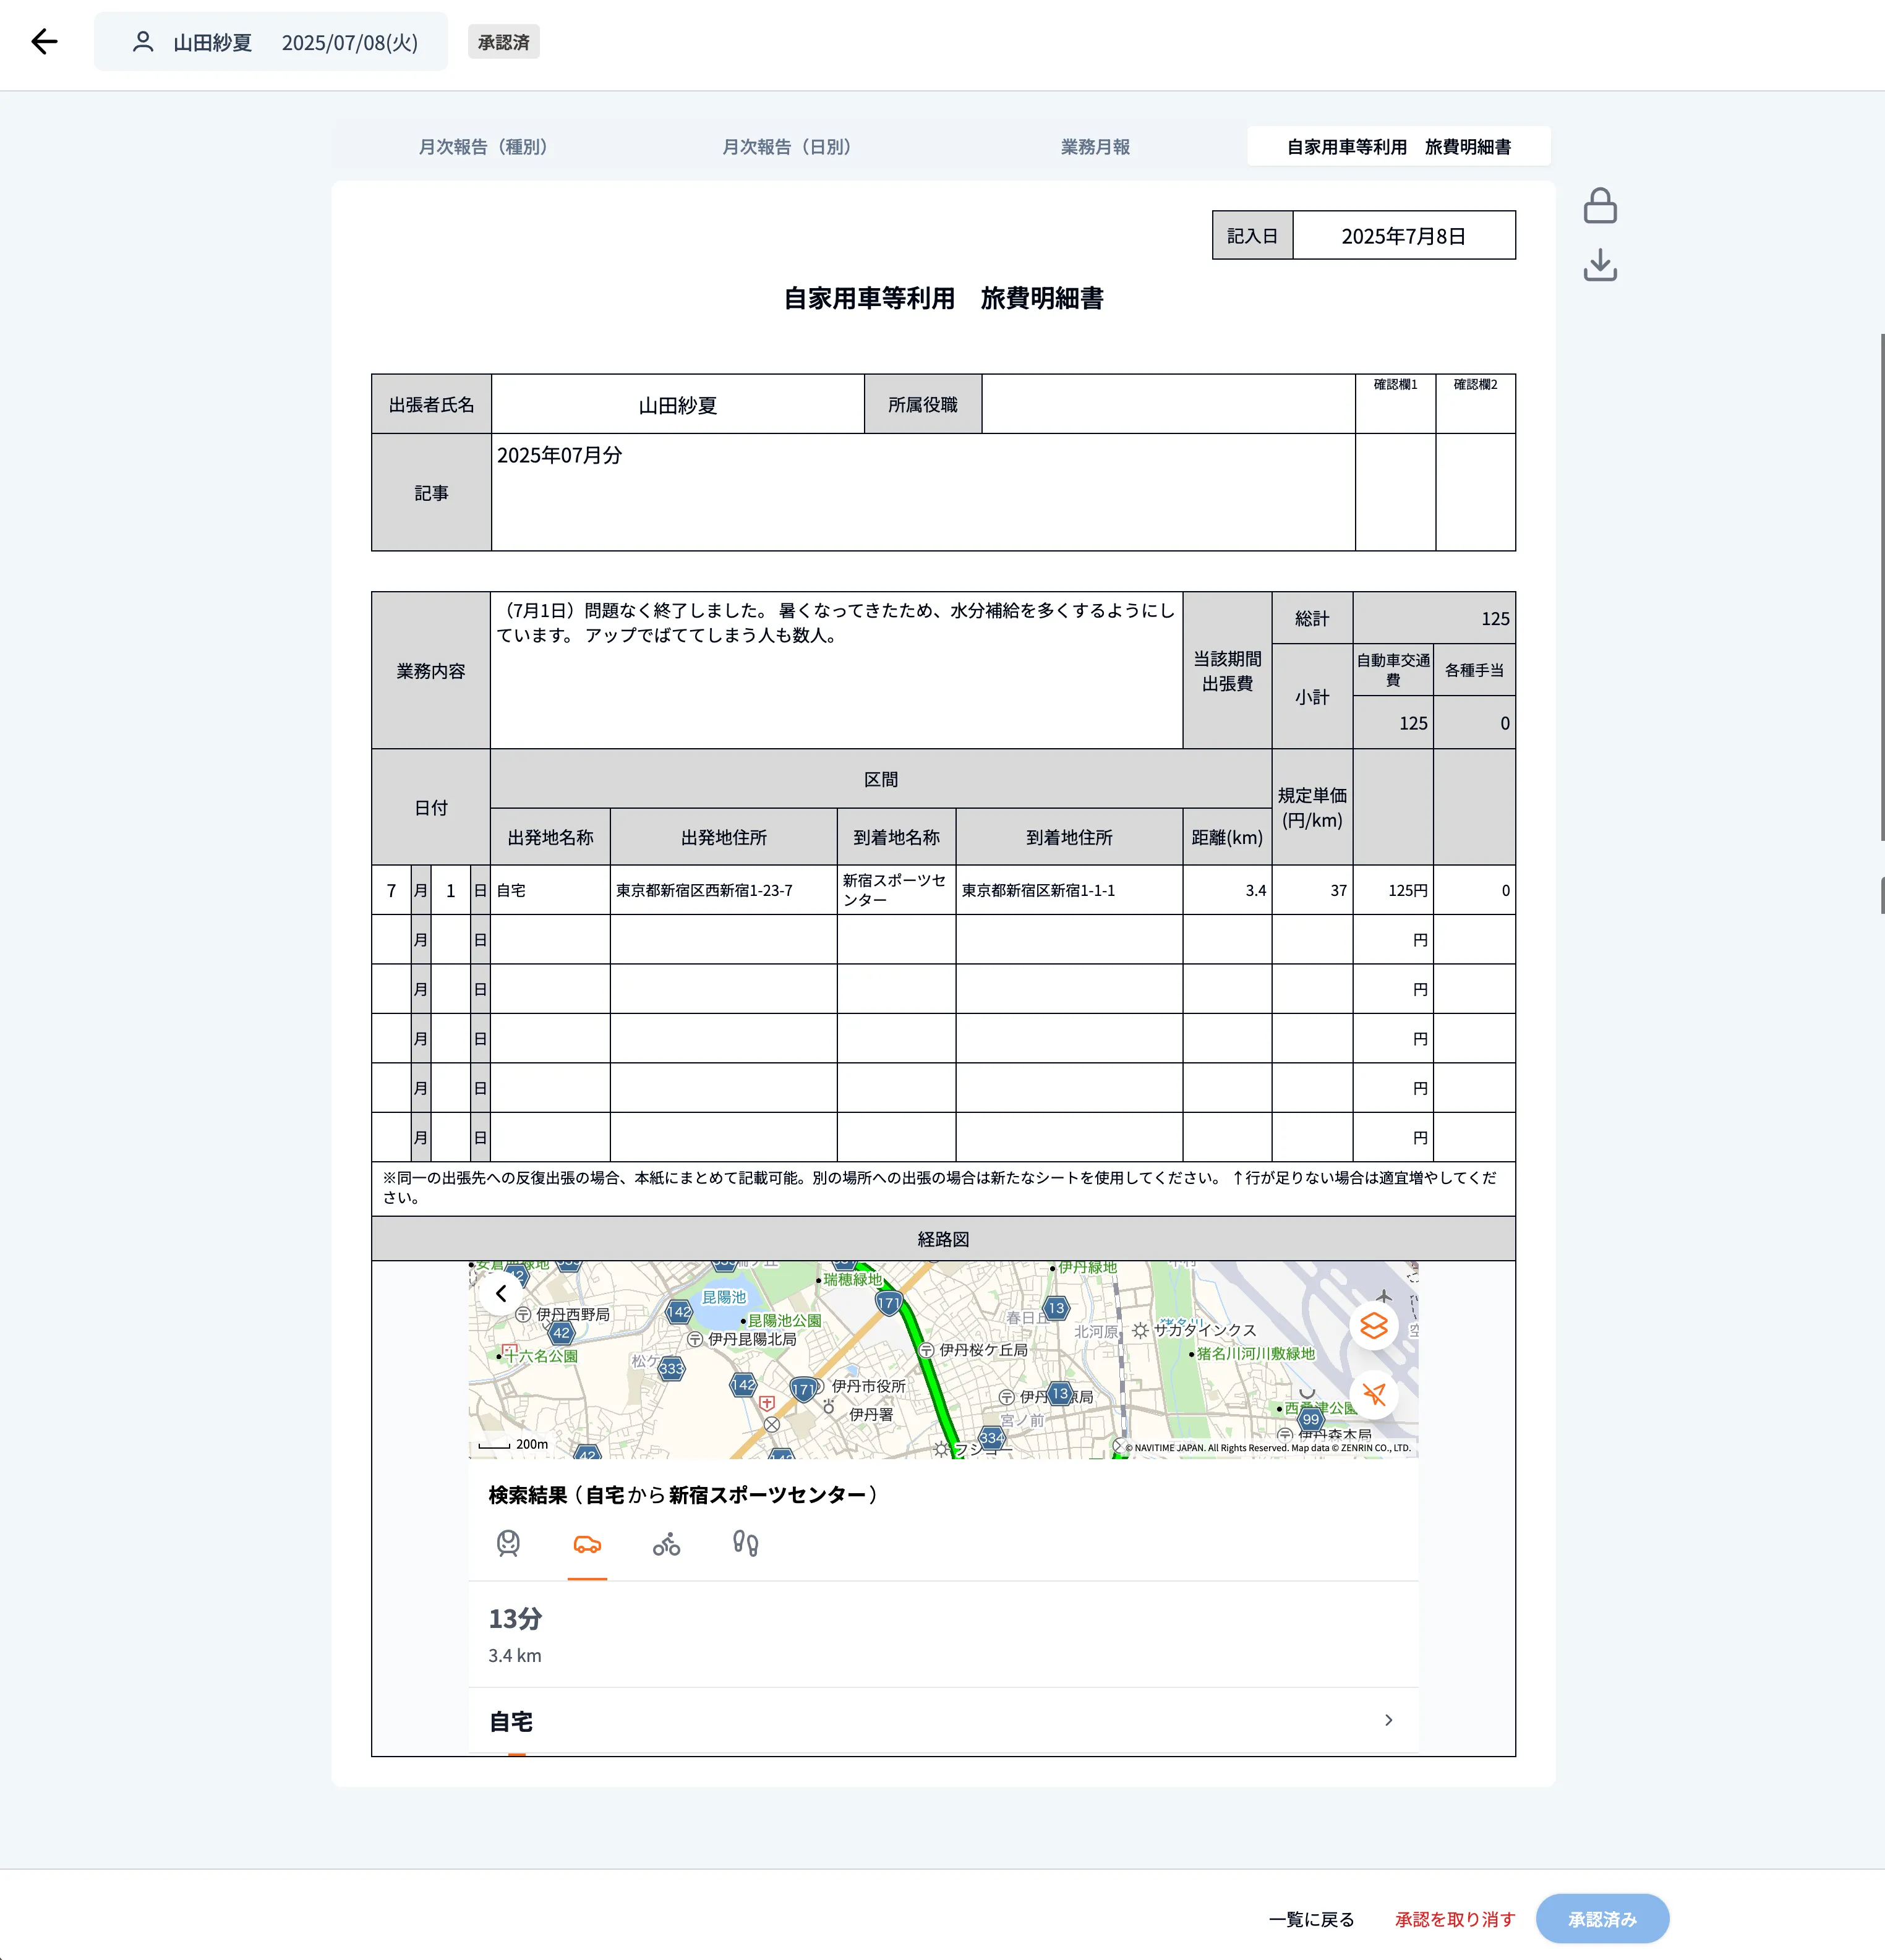Select the train route mode icon
Image resolution: width=1885 pixels, height=1960 pixels.
tap(508, 1544)
